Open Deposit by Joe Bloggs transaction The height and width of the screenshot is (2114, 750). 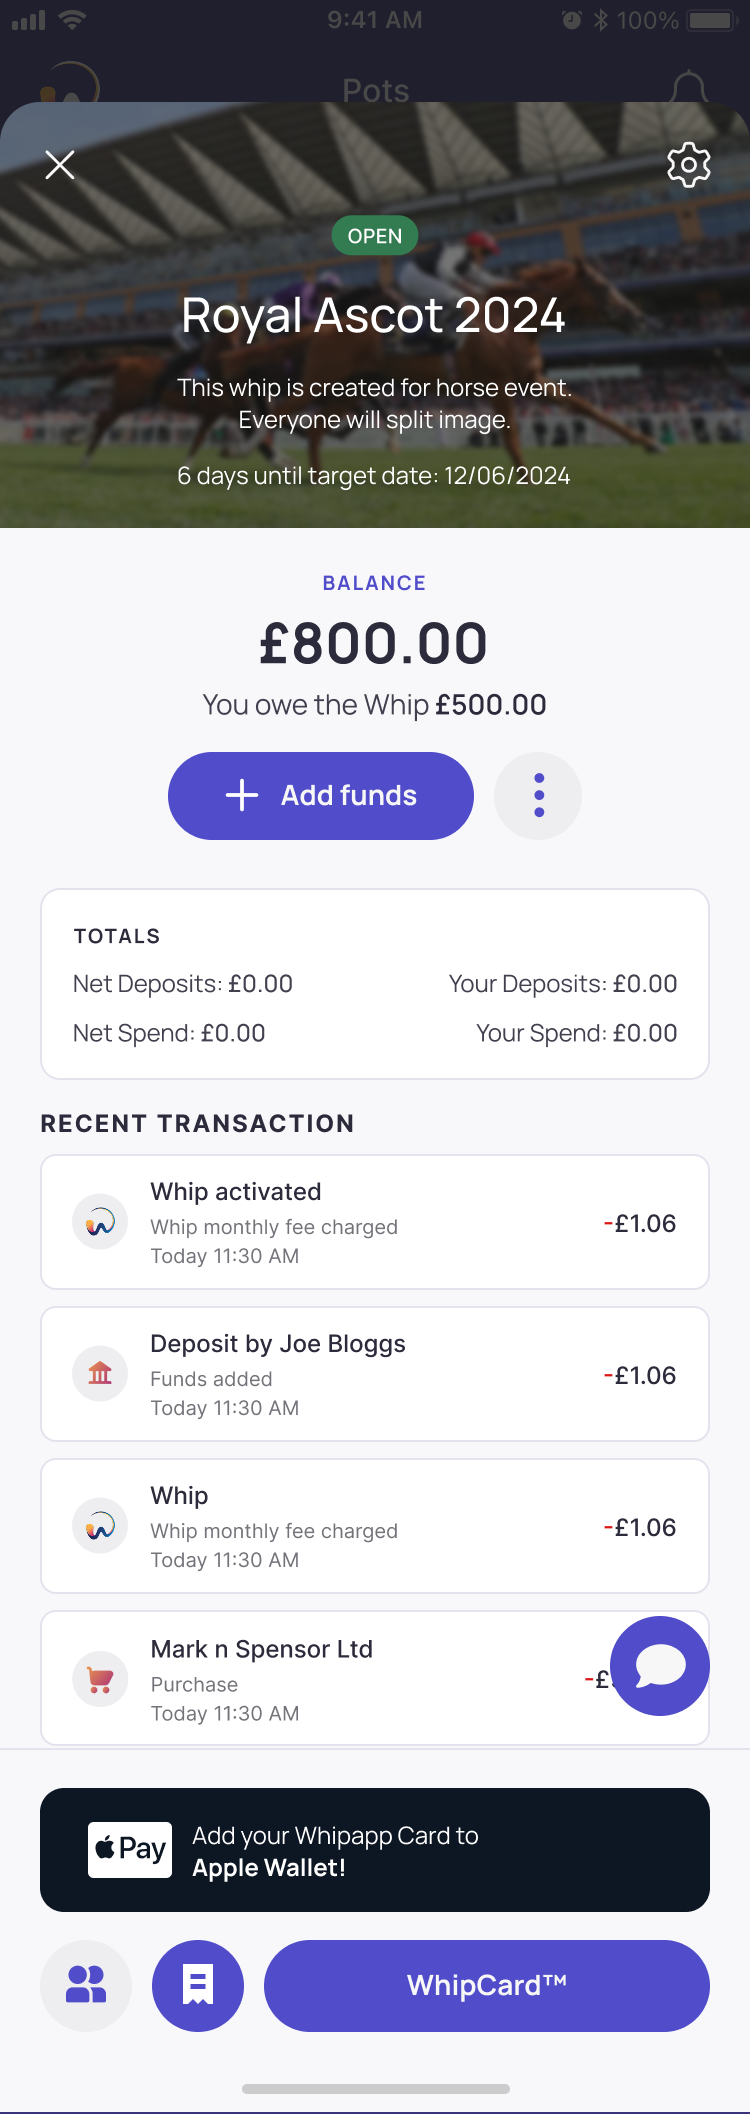pos(375,1374)
